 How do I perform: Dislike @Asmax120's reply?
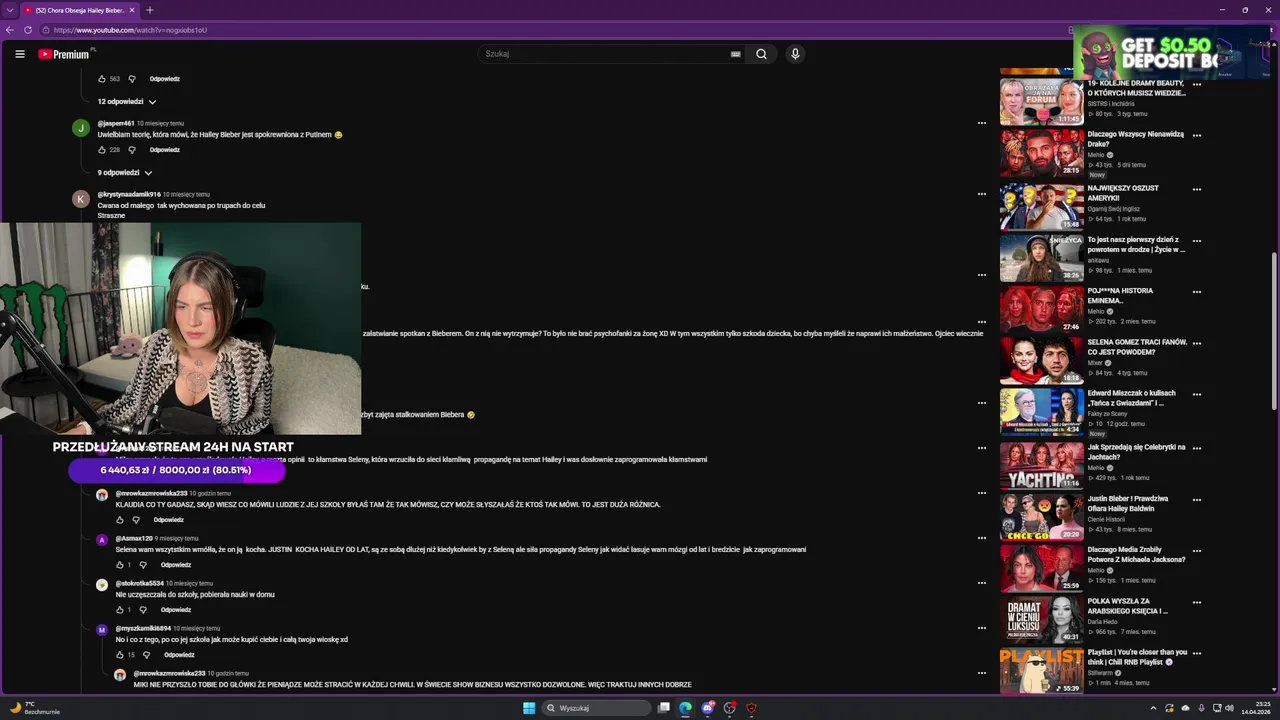click(x=143, y=565)
